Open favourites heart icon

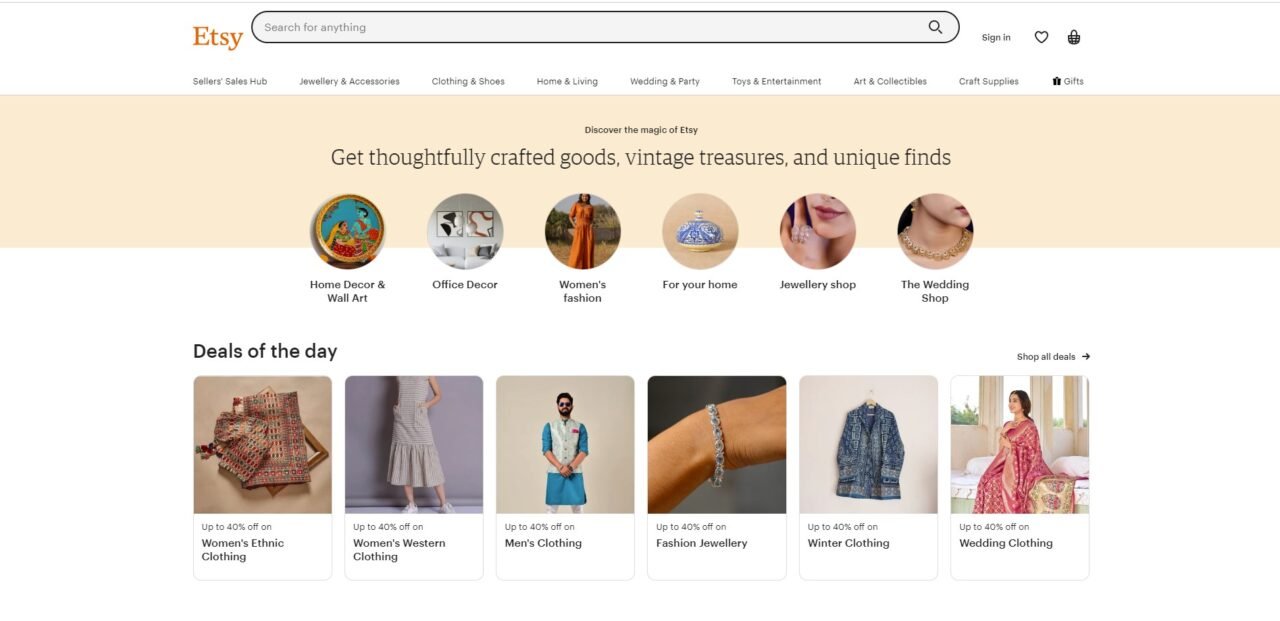1041,37
